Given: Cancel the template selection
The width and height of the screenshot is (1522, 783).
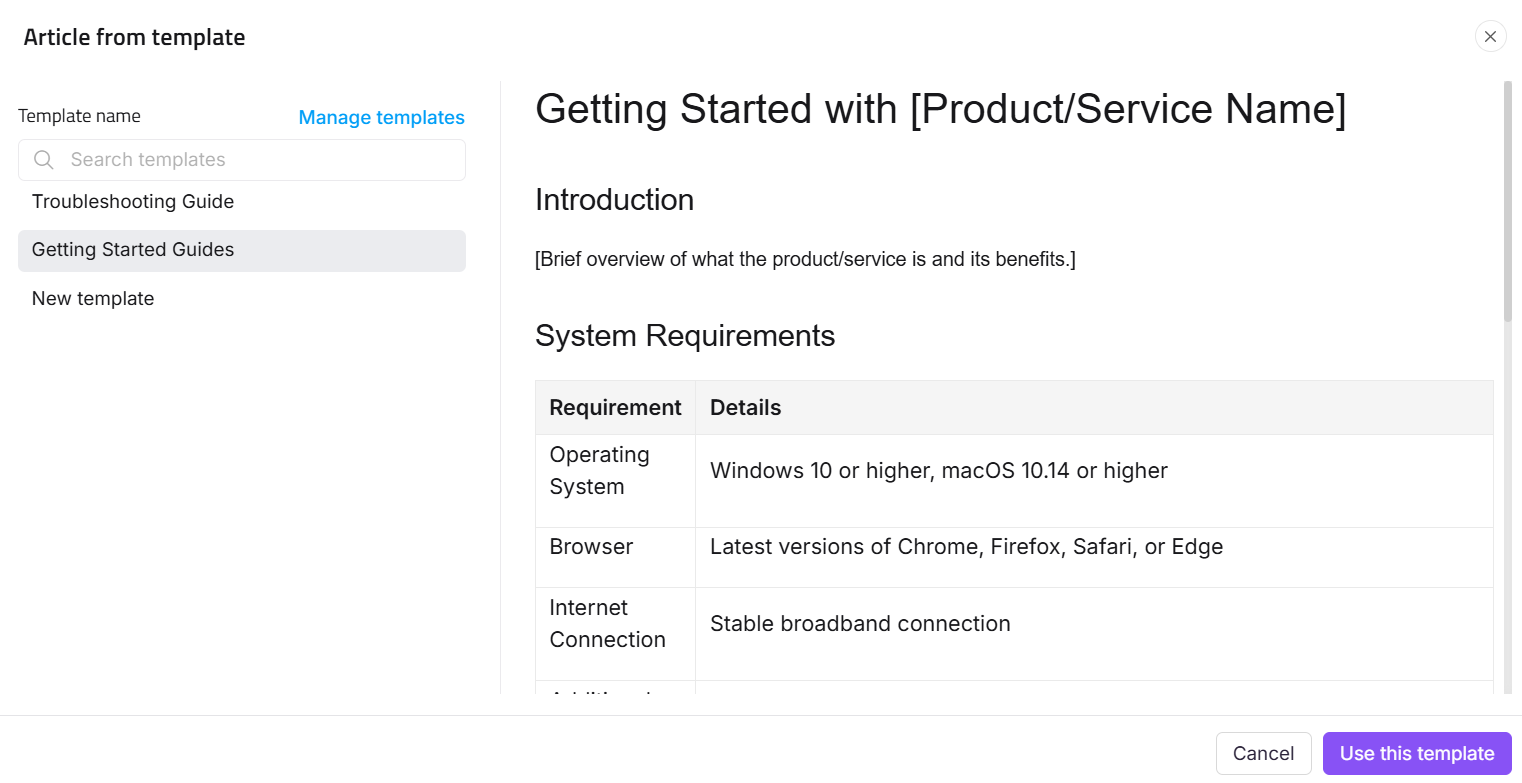Looking at the screenshot, I should click(1263, 753).
